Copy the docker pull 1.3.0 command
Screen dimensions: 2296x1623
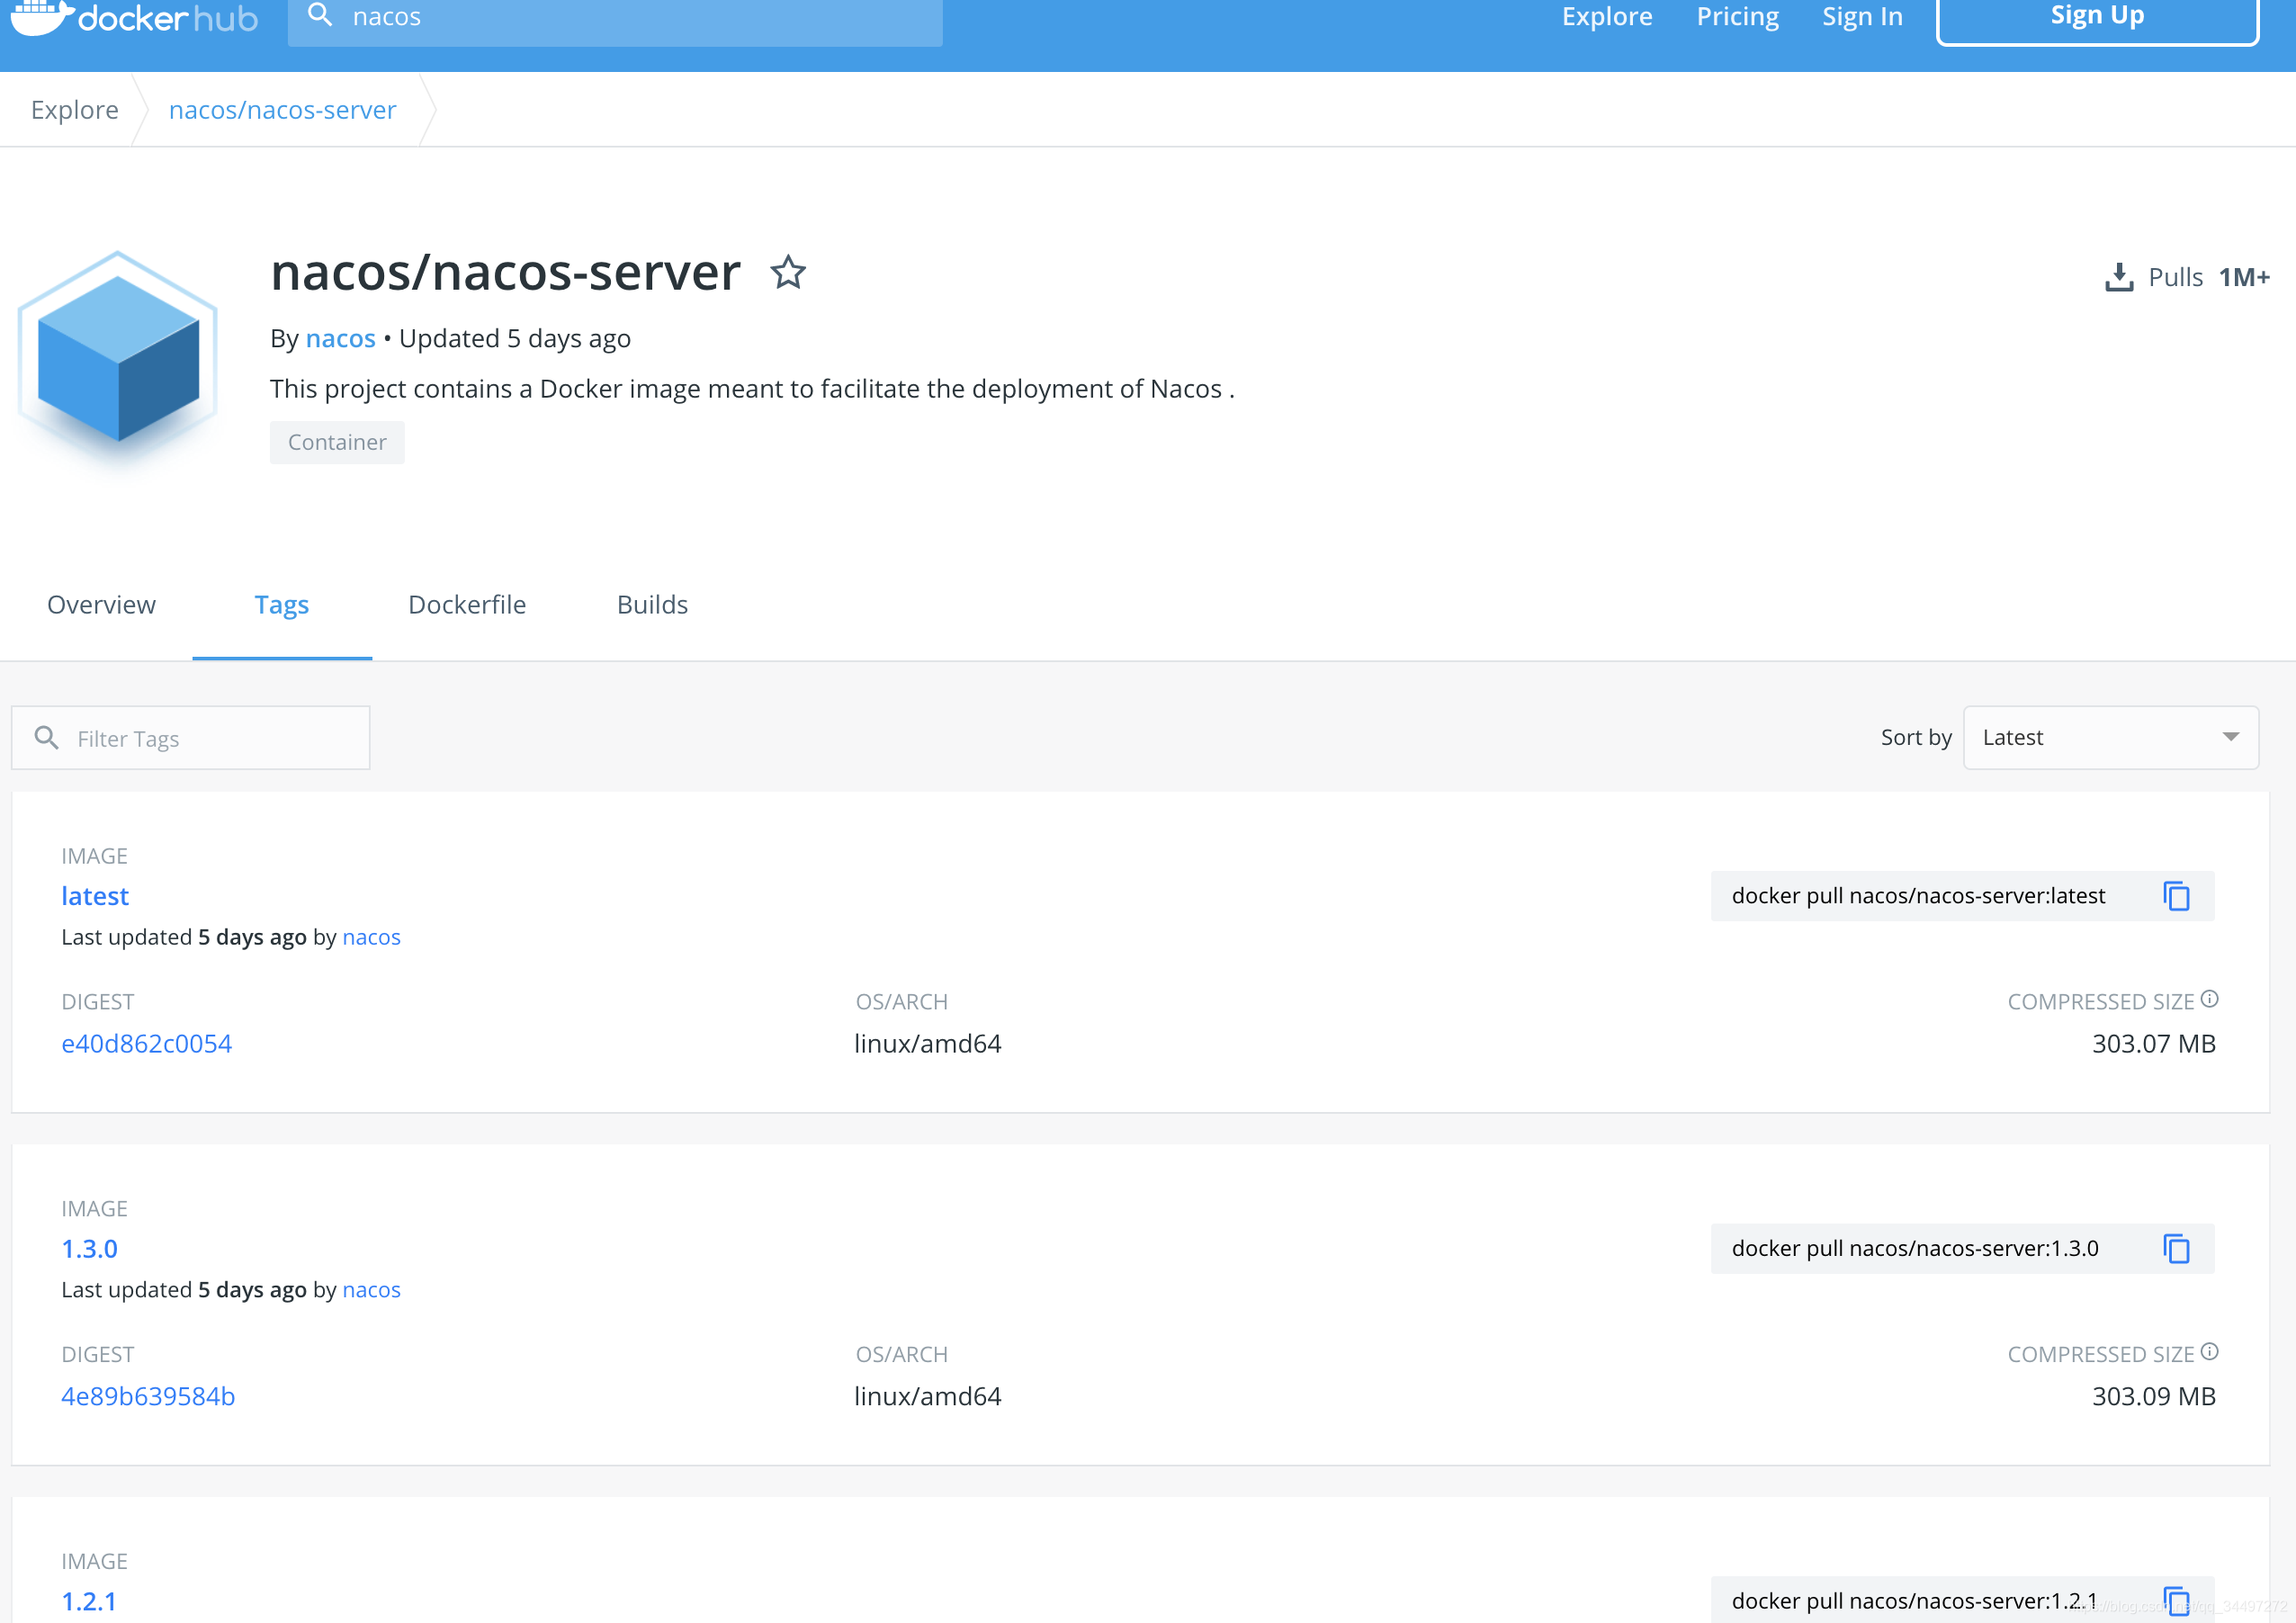click(x=2176, y=1249)
